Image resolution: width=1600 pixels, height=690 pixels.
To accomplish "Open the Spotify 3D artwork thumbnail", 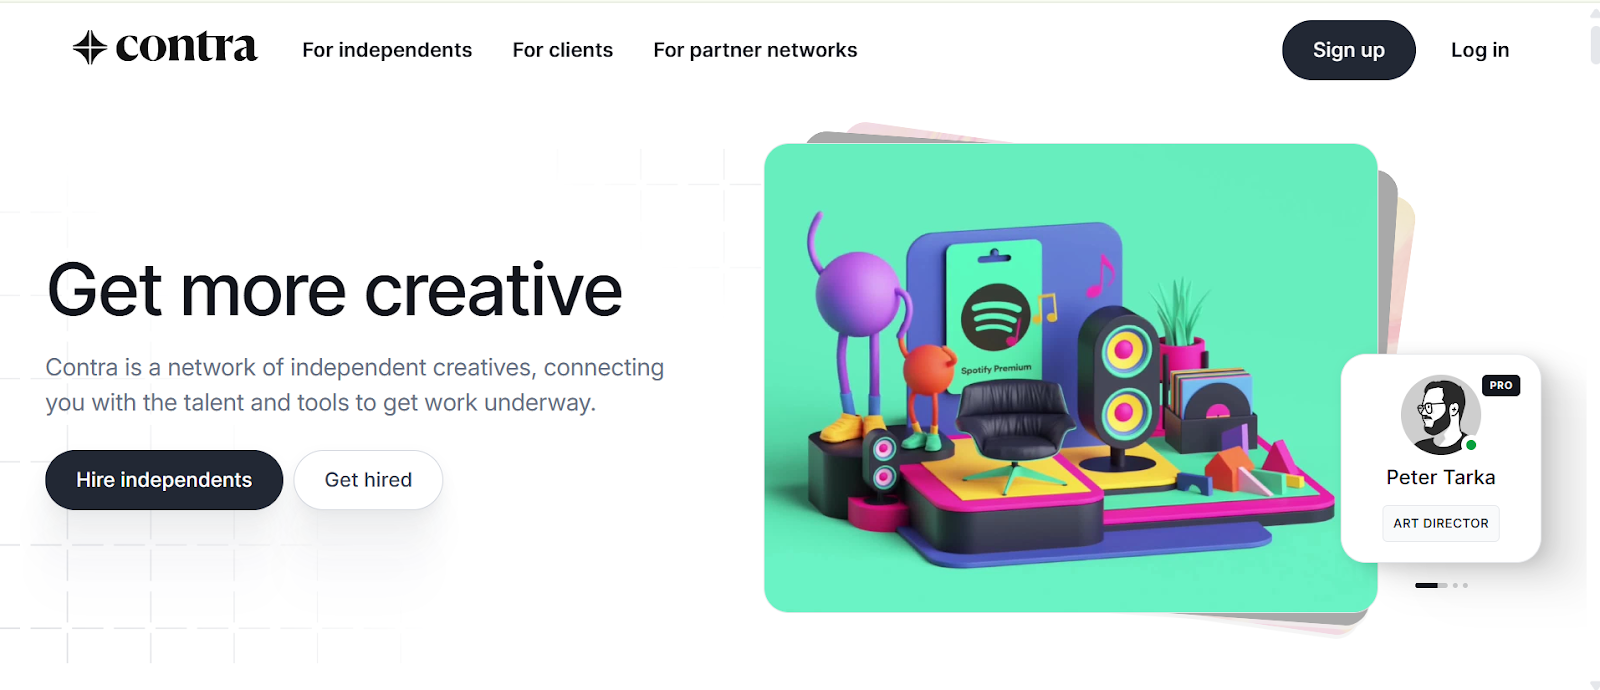I will [1071, 378].
